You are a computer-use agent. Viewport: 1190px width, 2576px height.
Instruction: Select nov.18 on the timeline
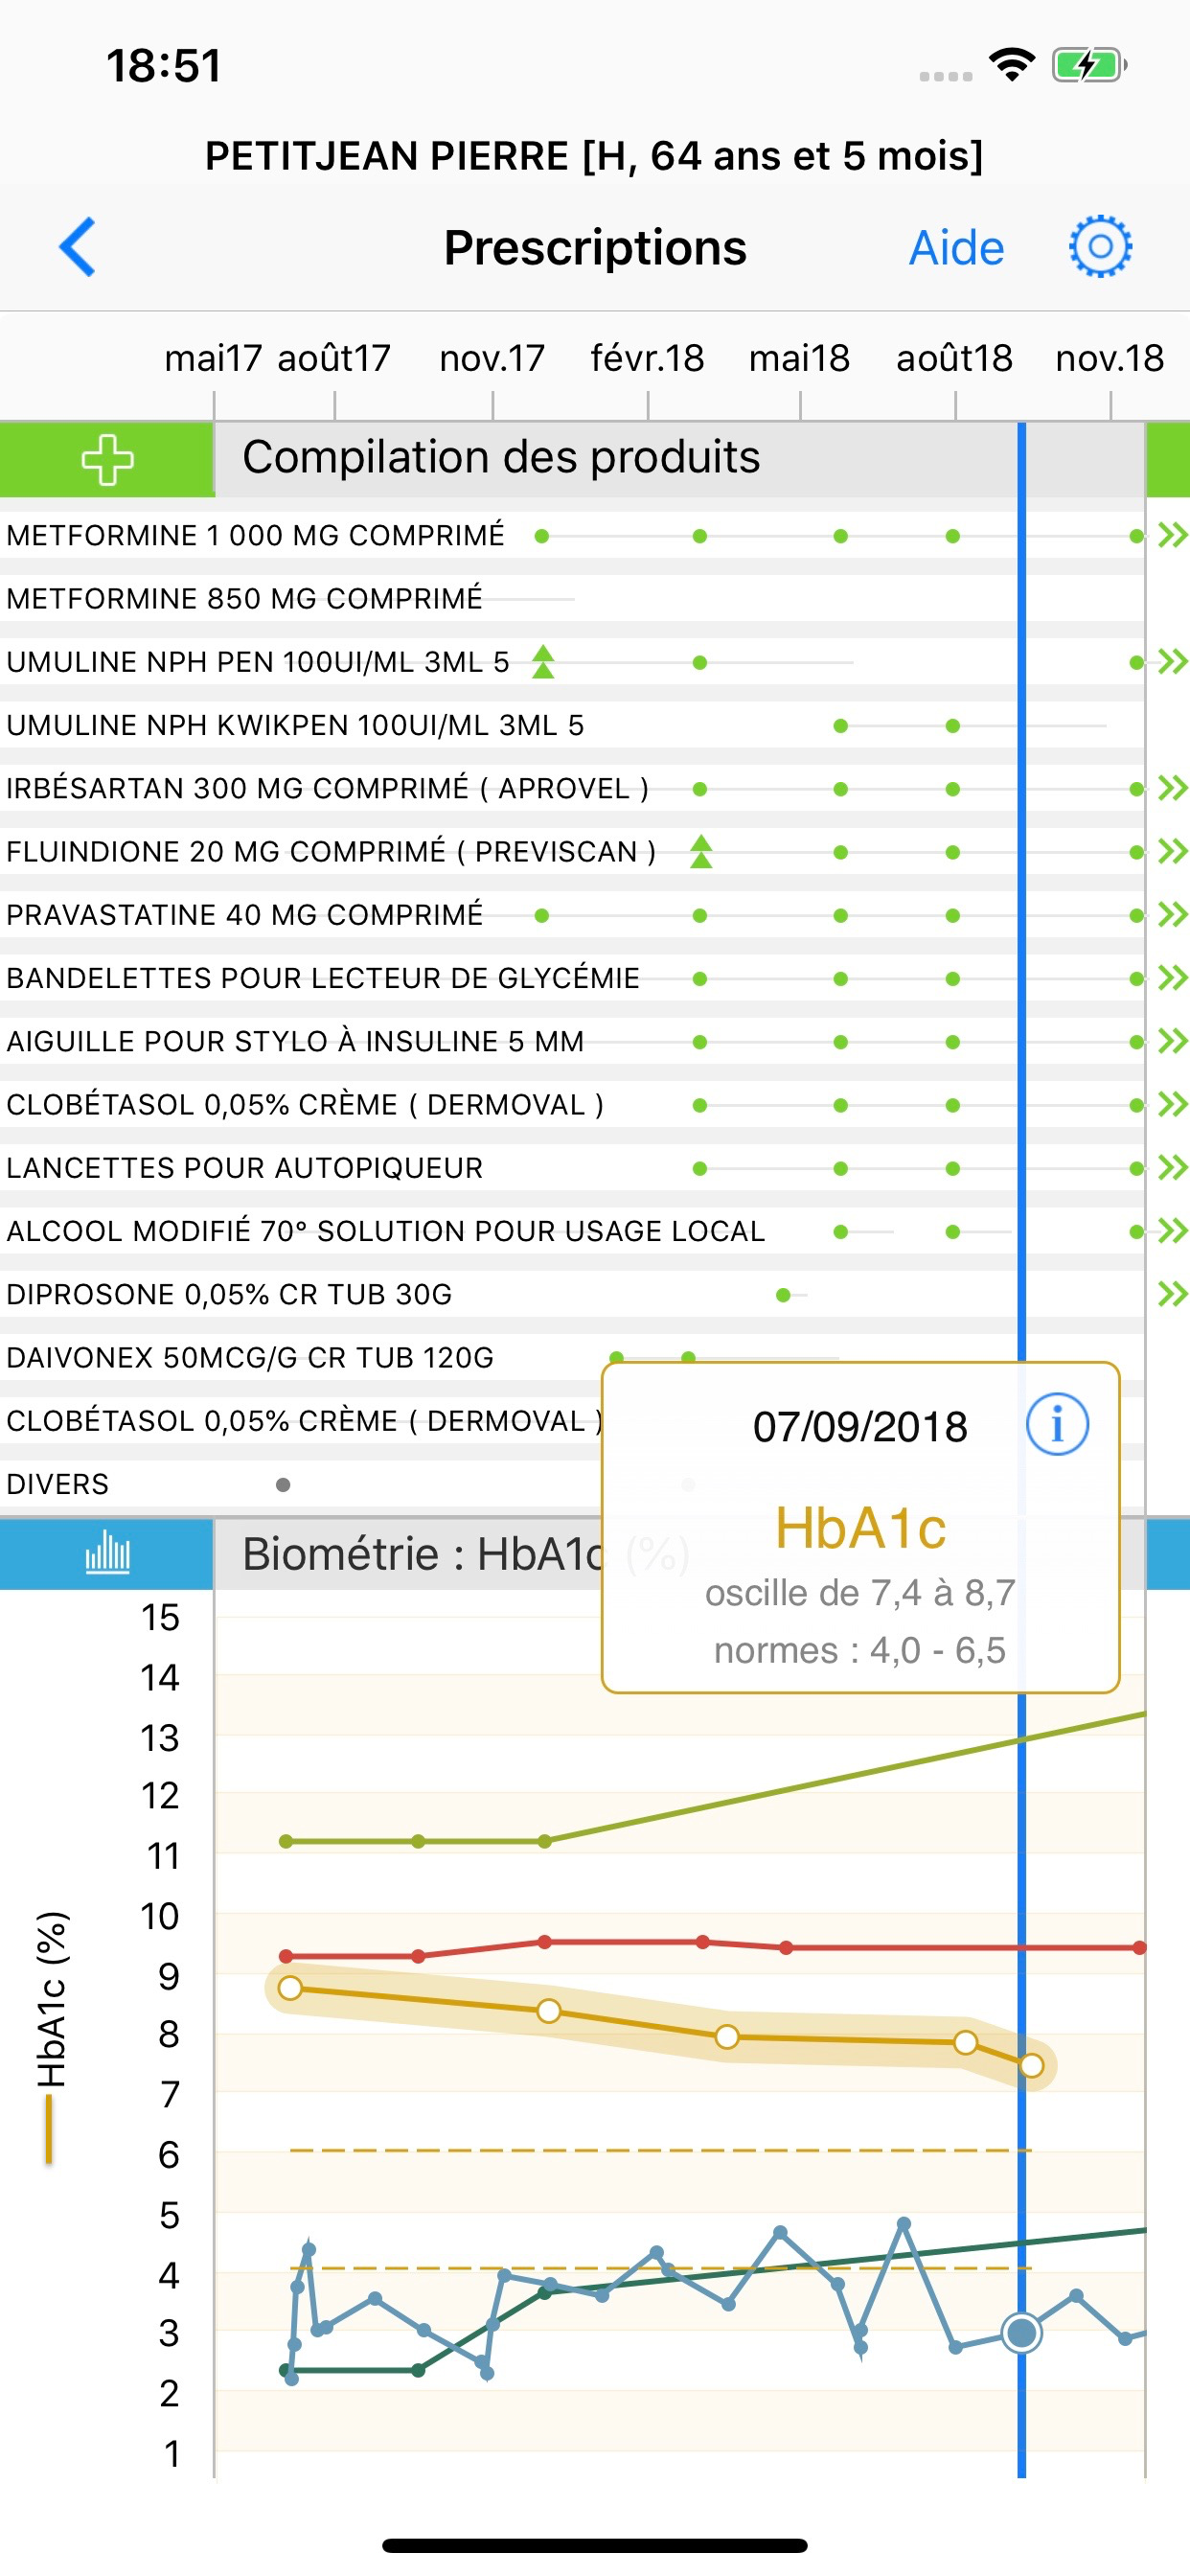click(x=1110, y=359)
